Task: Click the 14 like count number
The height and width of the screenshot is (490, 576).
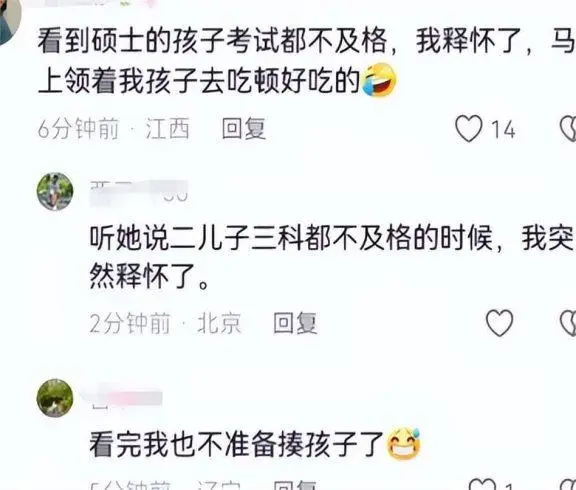Action: click(x=503, y=129)
